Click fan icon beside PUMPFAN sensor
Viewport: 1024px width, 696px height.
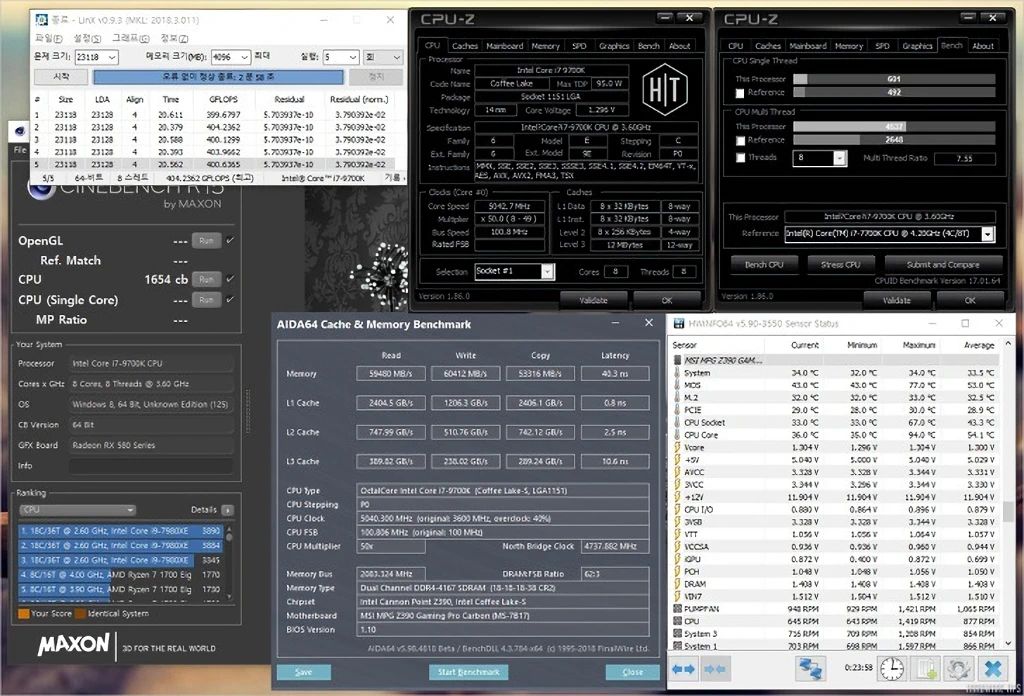[677, 609]
